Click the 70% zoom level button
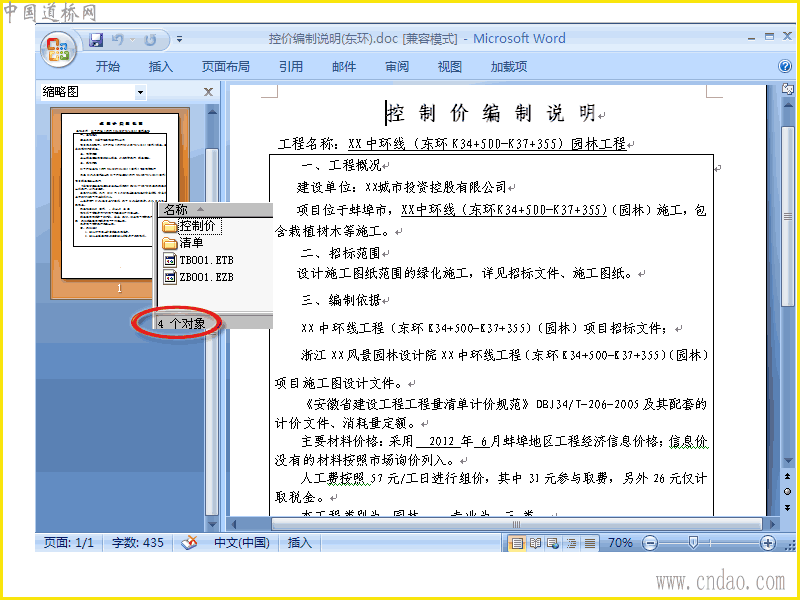 pos(620,543)
